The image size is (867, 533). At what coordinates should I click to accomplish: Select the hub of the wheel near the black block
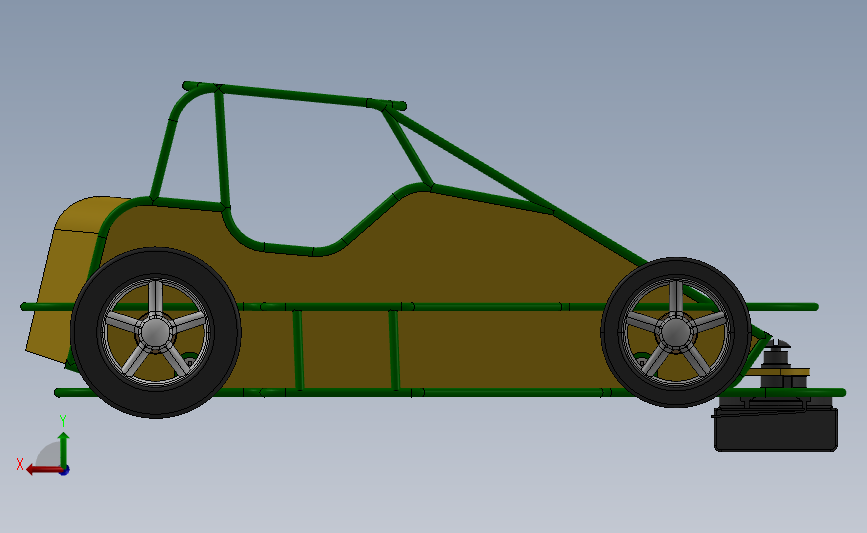tap(676, 332)
